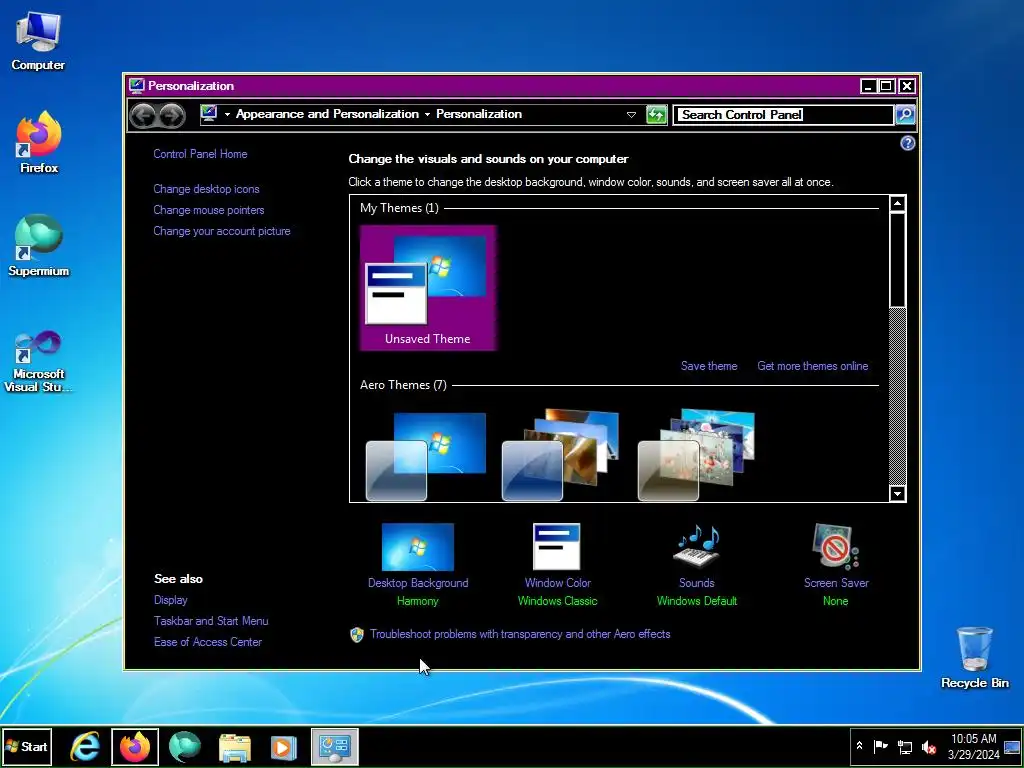
Task: Expand the dropdown arrow before Personalization breadcrumb
Action: [427, 115]
